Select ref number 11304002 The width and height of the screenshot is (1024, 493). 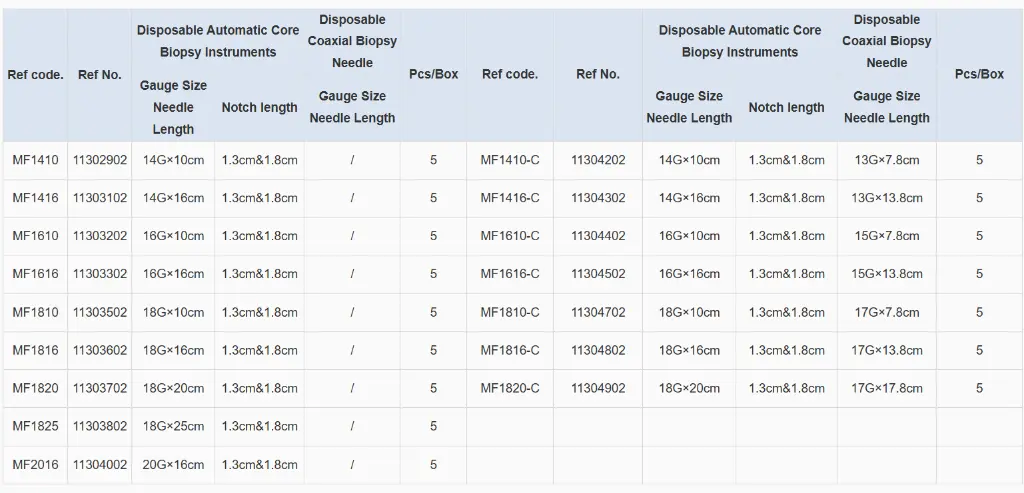100,464
